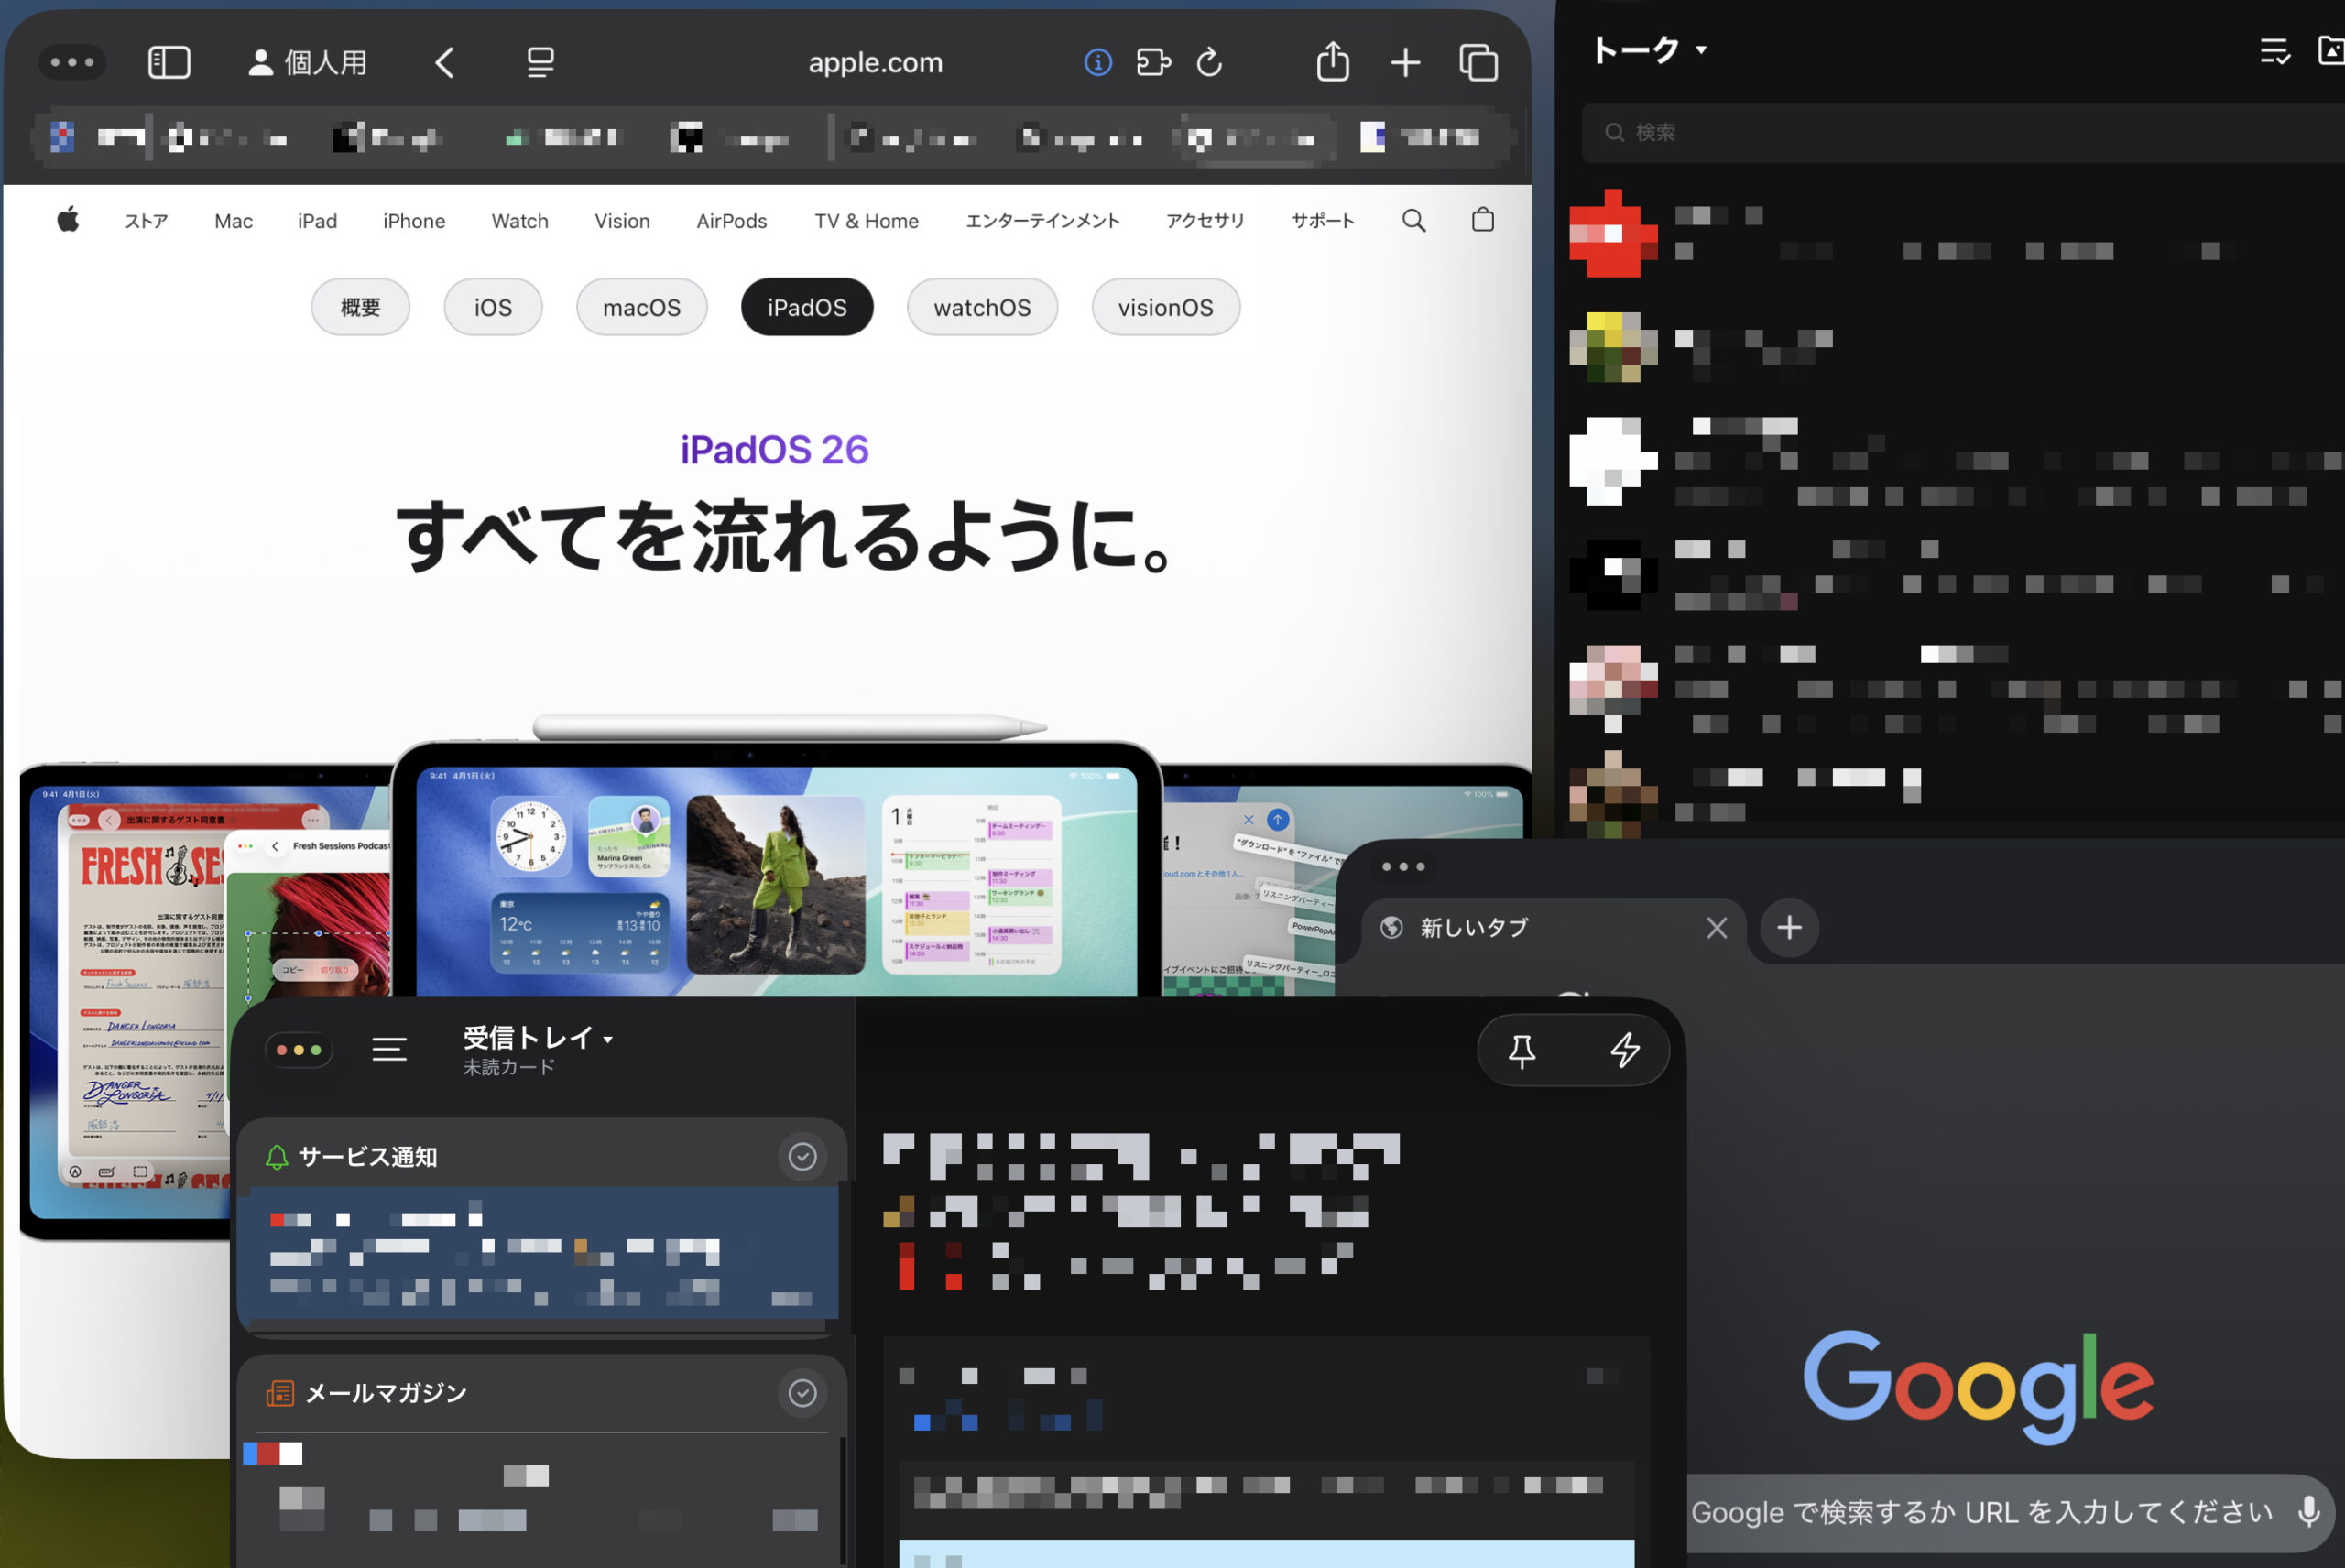The image size is (2345, 1568).
Task: Add a new Chrome tab with plus button
Action: click(x=1789, y=928)
